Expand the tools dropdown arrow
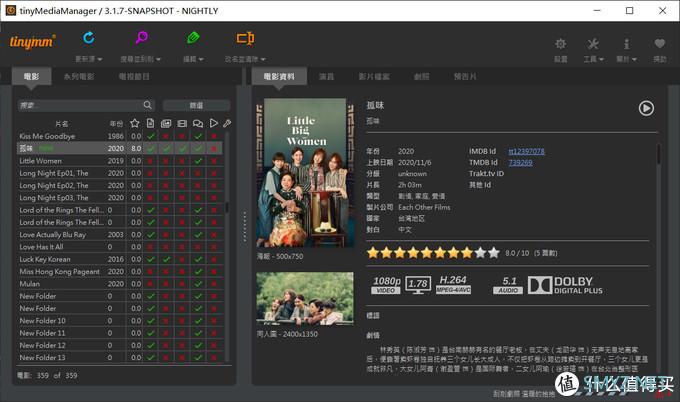 (601, 59)
